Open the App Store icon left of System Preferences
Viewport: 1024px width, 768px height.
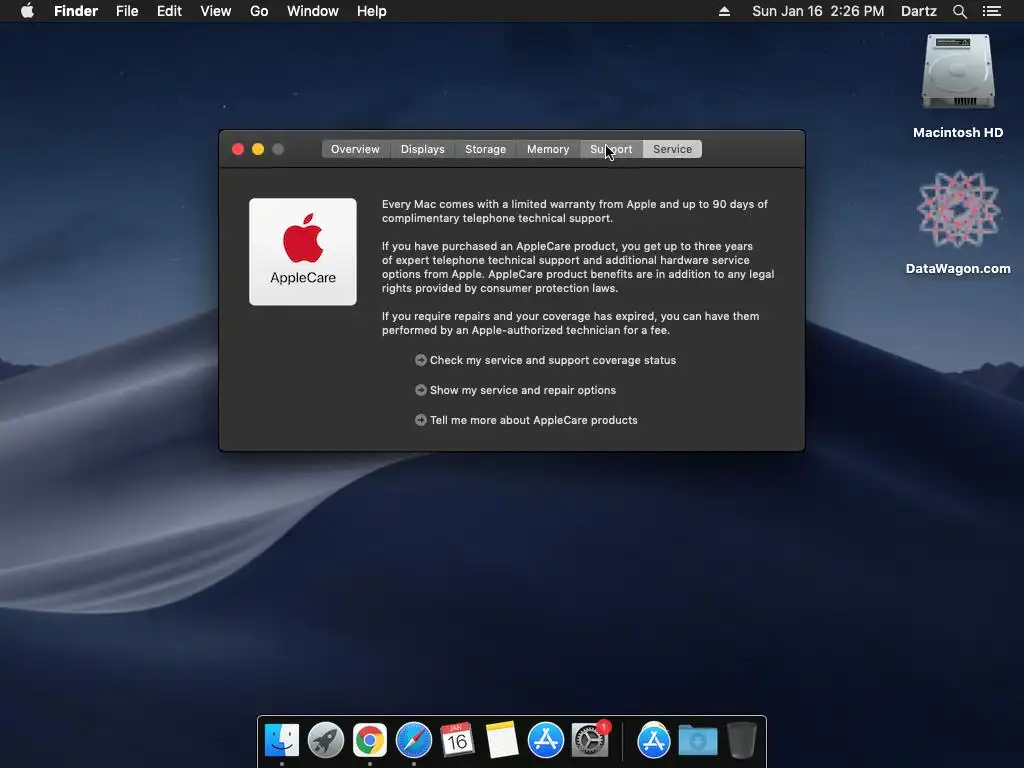click(x=545, y=740)
